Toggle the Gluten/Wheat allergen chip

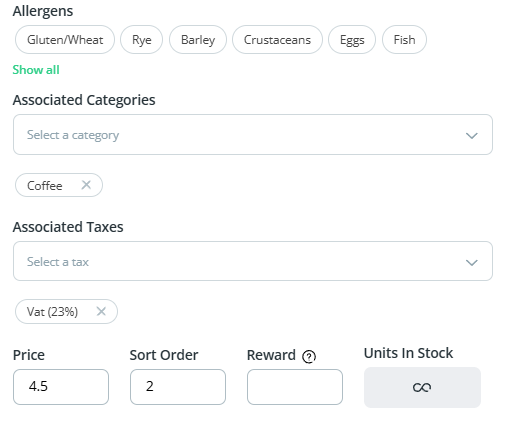(x=65, y=40)
